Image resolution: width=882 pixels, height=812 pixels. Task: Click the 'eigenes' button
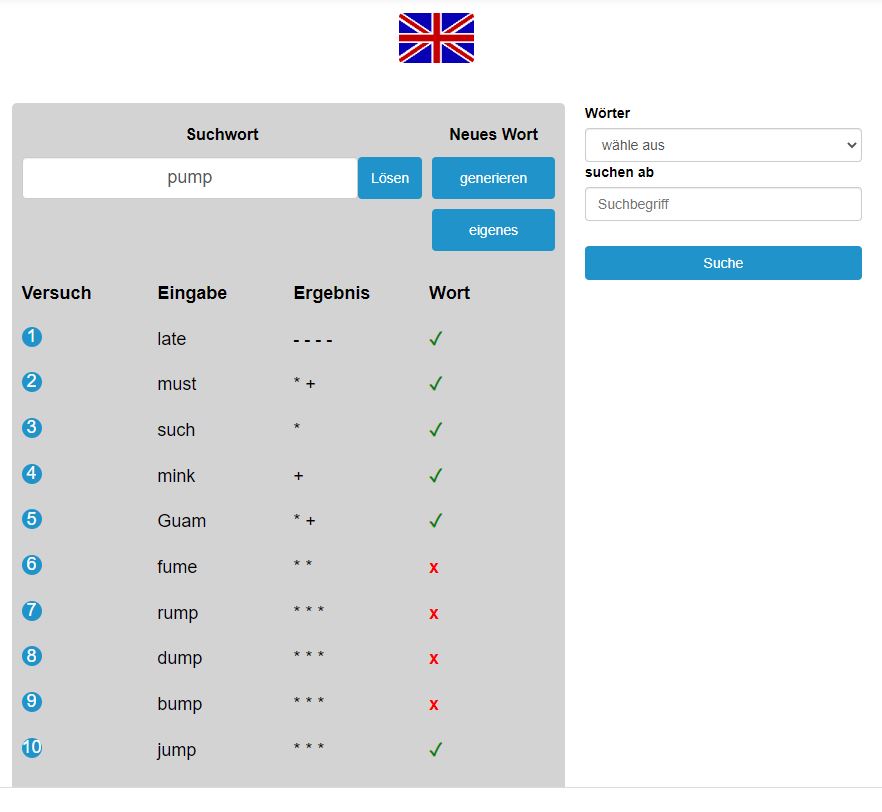[x=493, y=230]
